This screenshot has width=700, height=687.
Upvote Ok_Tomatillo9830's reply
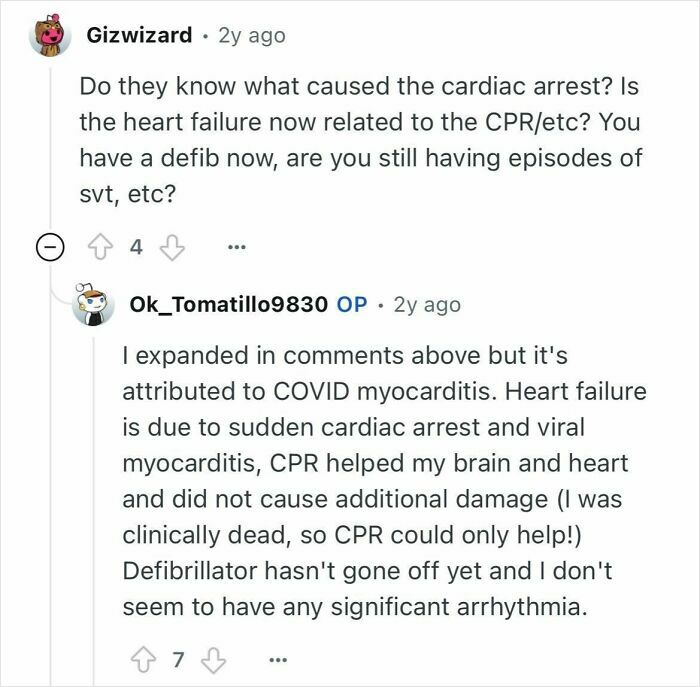[x=143, y=659]
